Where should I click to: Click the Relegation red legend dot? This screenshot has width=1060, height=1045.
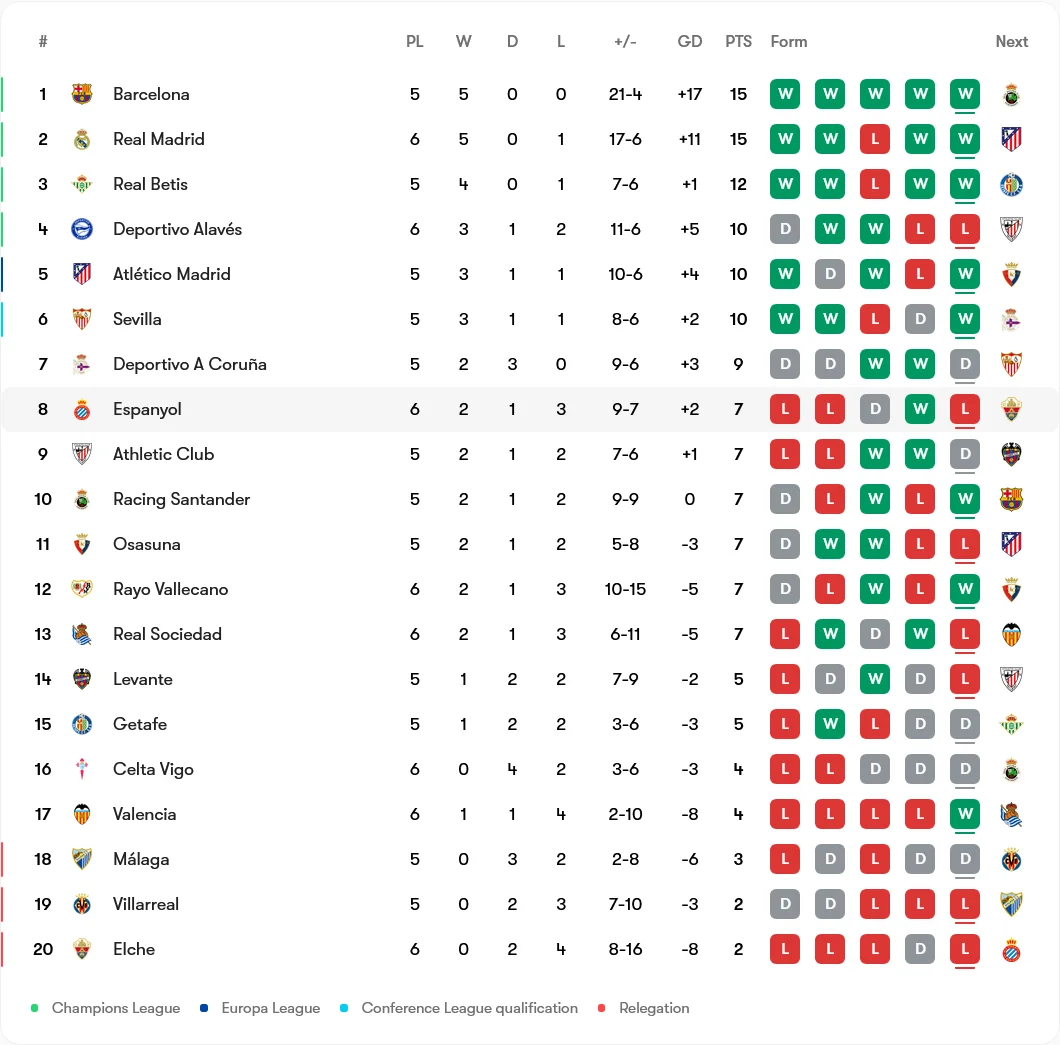(602, 1008)
